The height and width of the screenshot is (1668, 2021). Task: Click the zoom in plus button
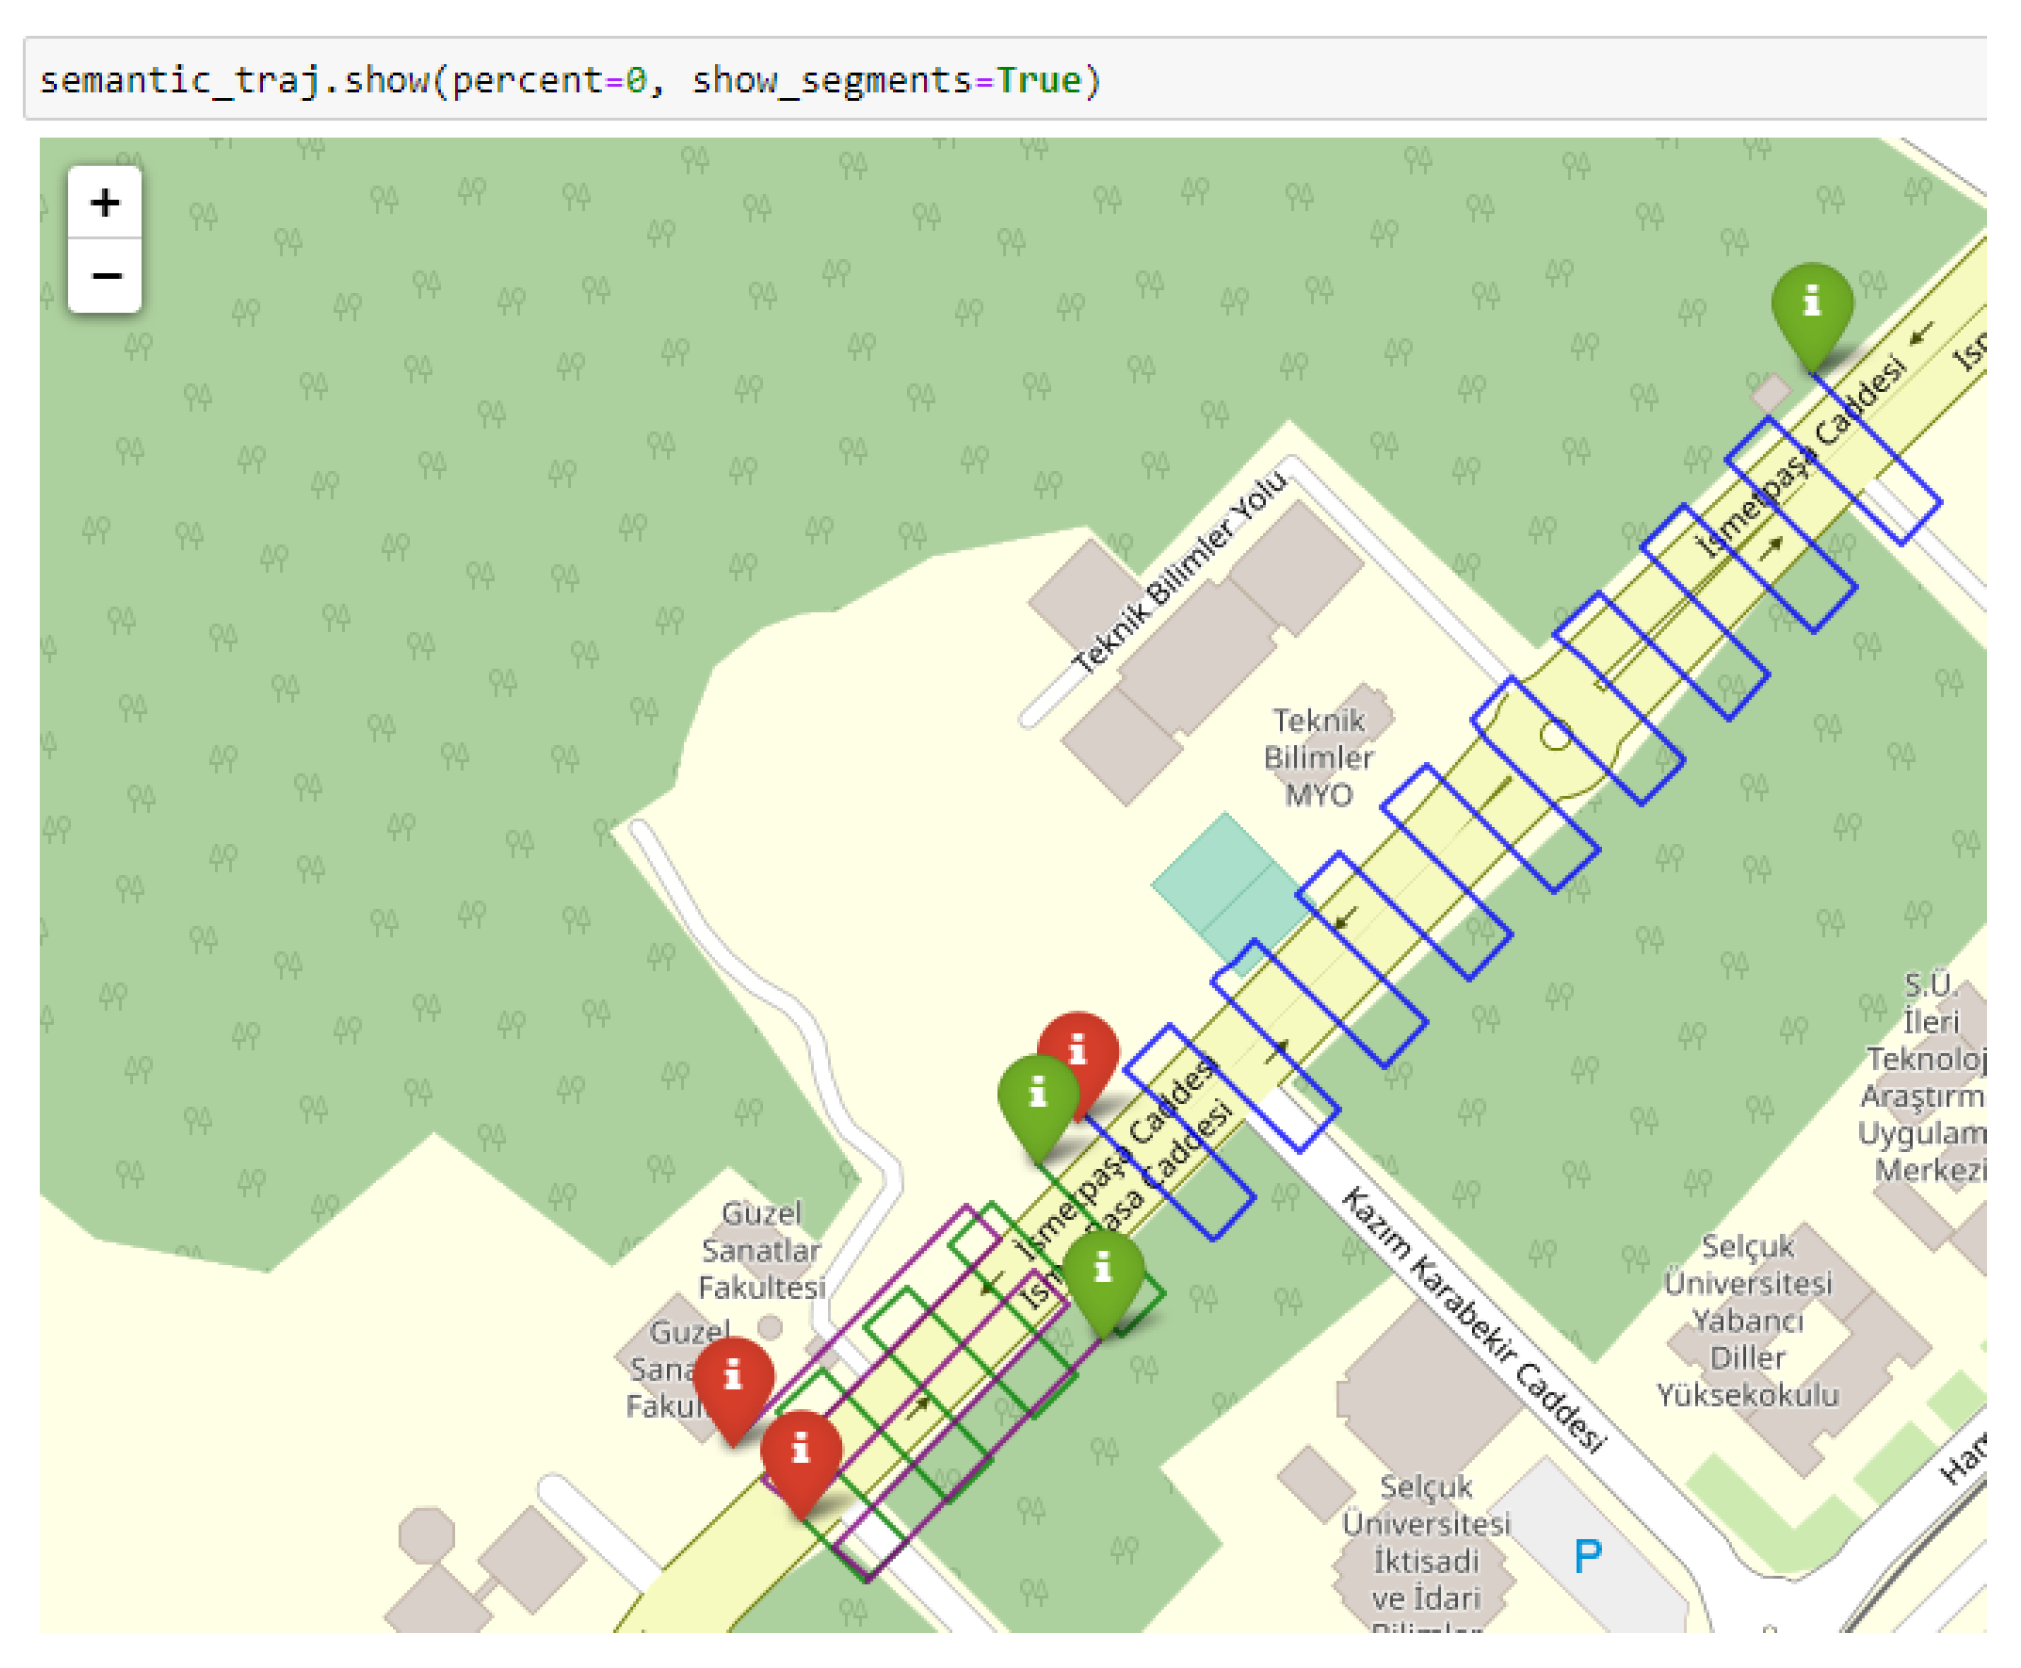point(104,203)
